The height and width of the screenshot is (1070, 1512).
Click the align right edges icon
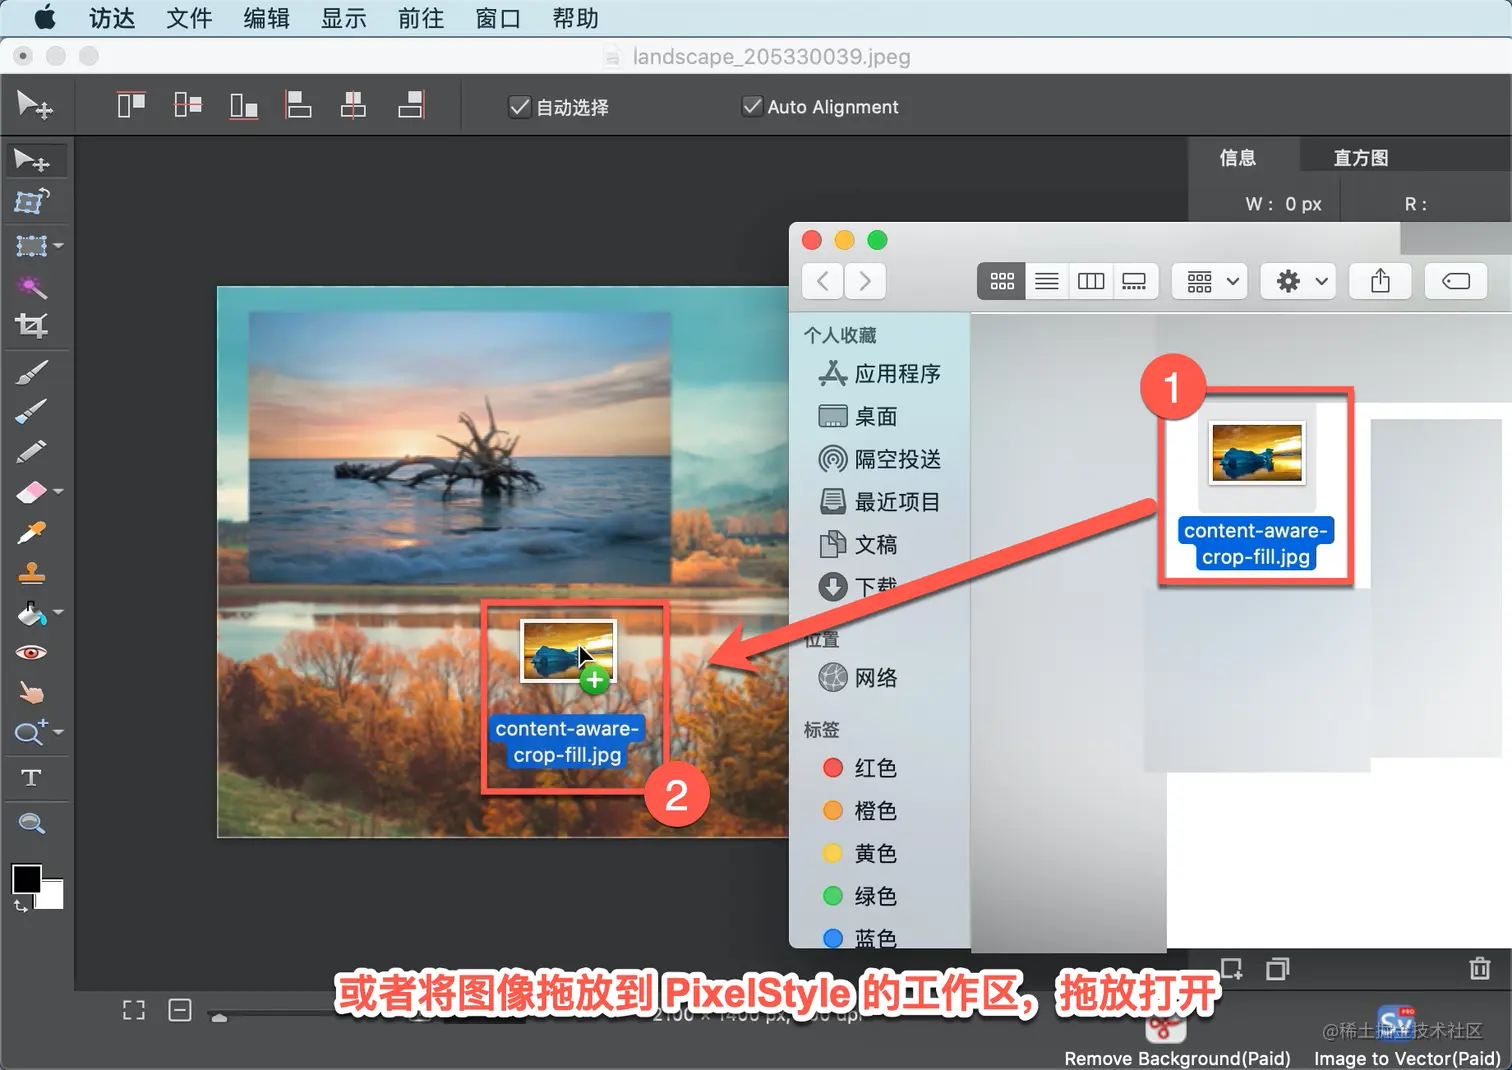411,105
